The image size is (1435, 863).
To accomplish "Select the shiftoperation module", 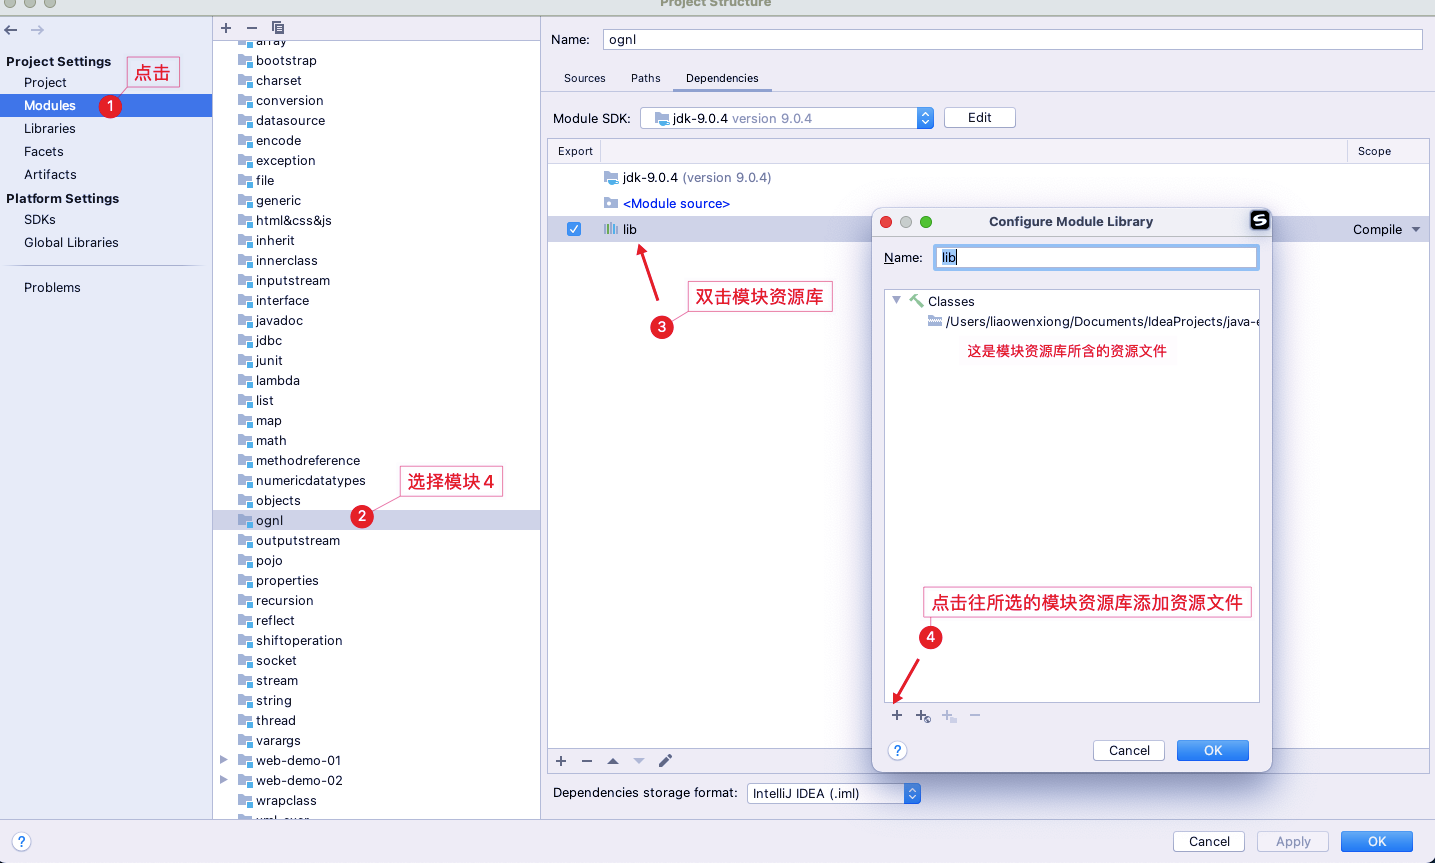I will point(299,640).
